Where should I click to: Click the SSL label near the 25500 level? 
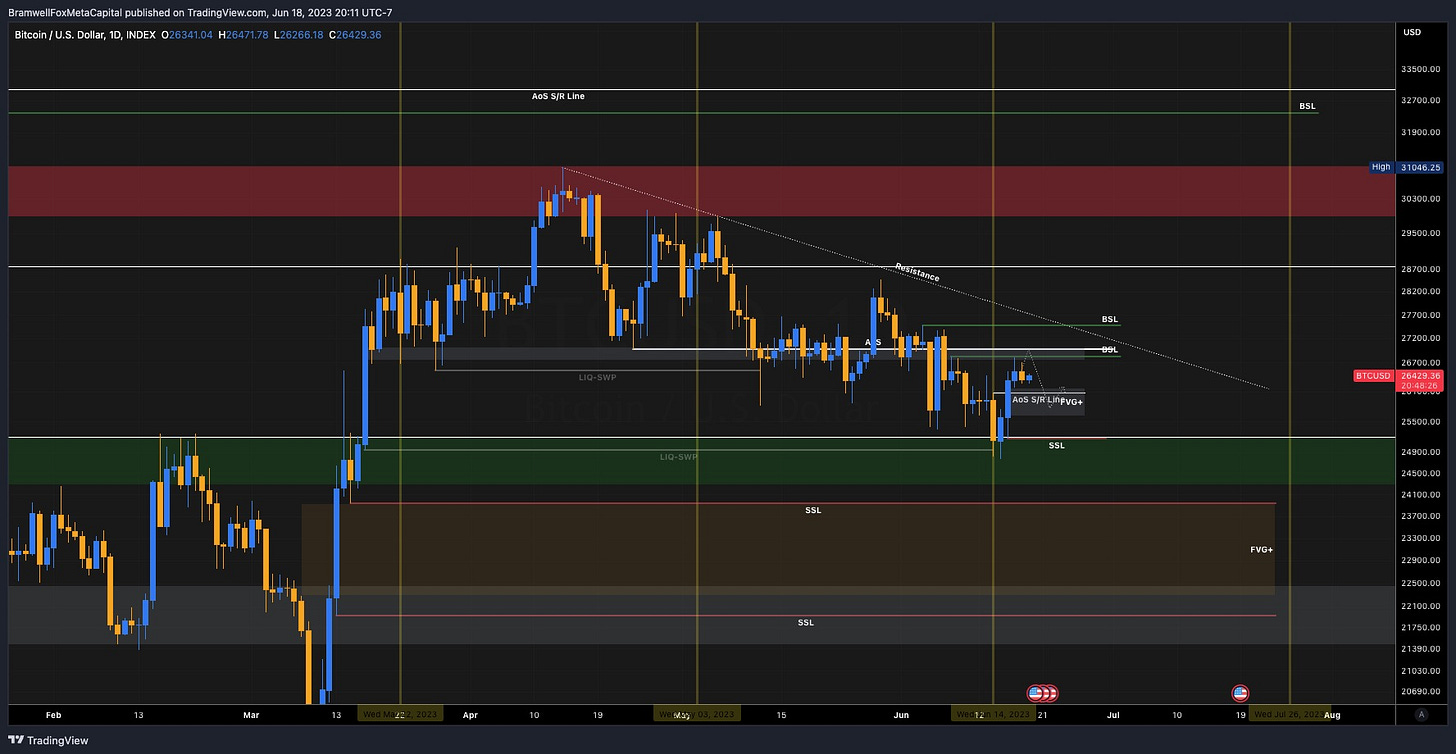click(x=1057, y=445)
